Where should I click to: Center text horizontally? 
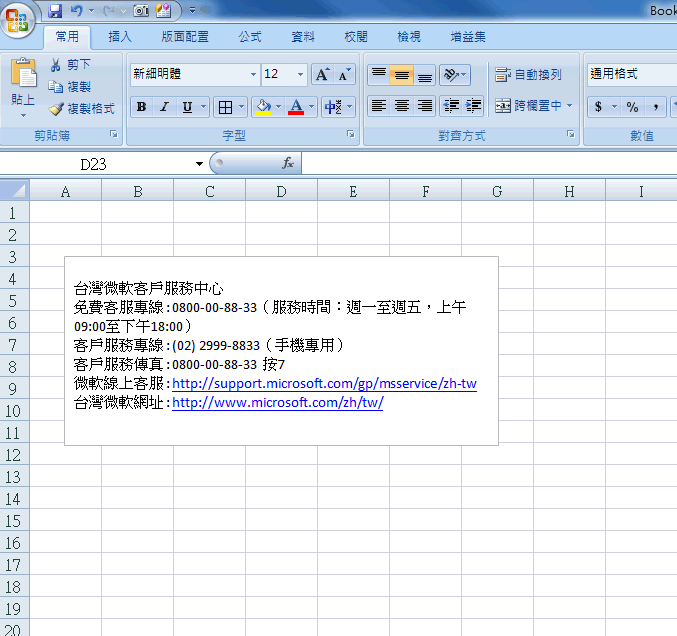[x=402, y=106]
